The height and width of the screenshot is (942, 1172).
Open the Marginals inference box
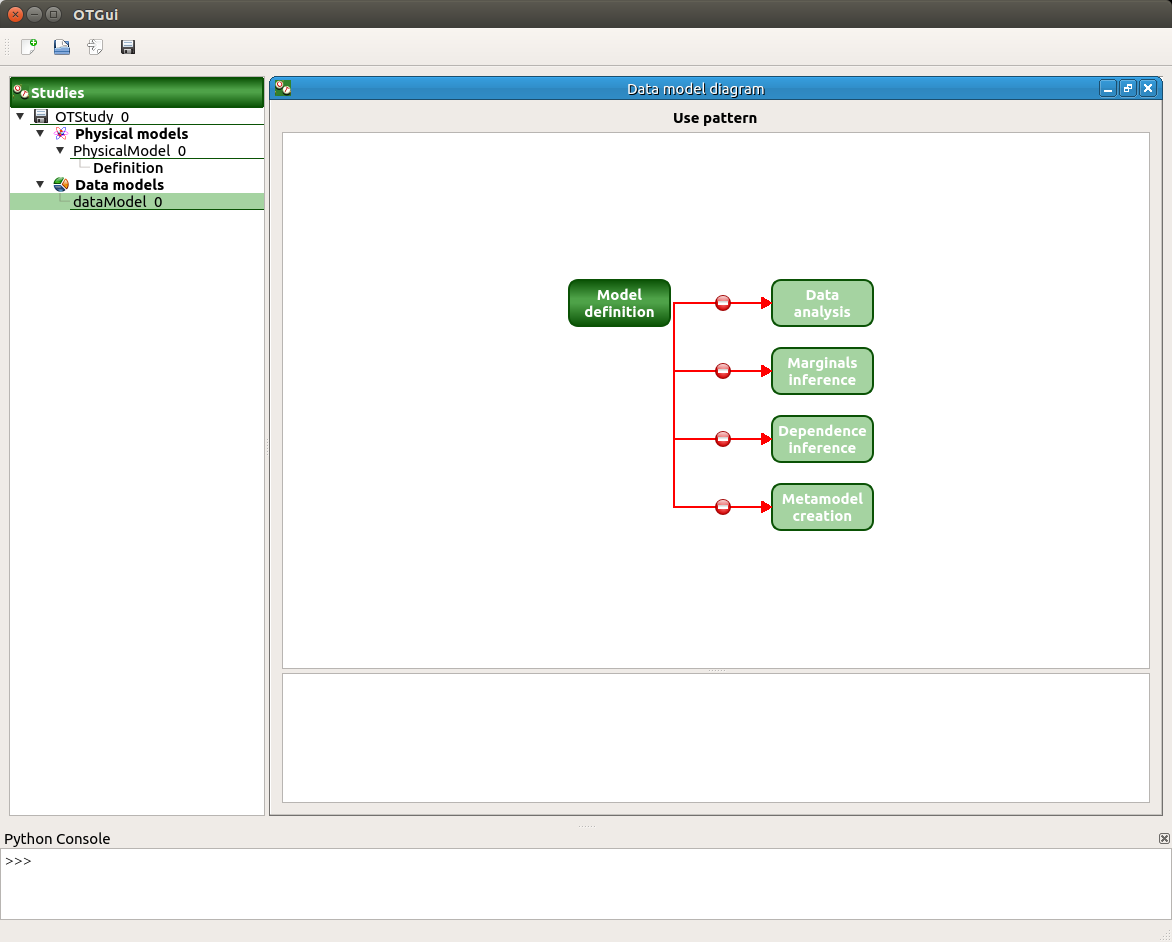coord(822,371)
